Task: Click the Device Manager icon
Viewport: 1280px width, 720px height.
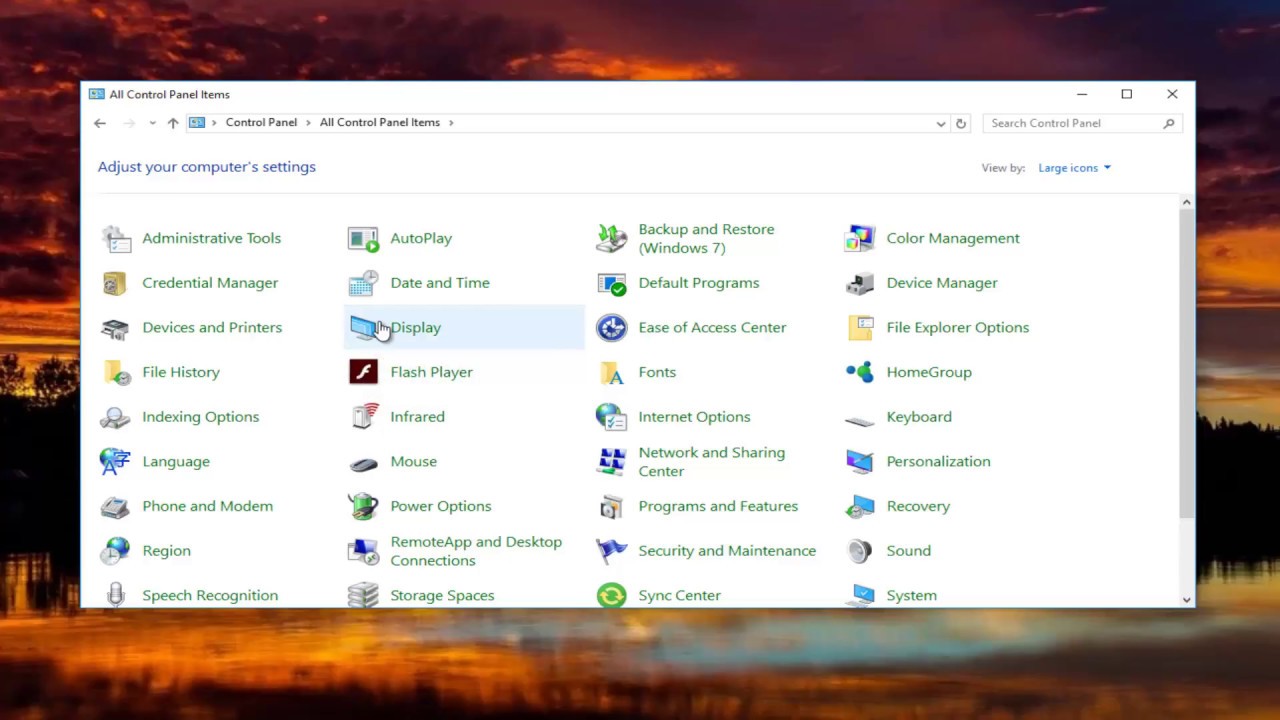Action: [859, 283]
